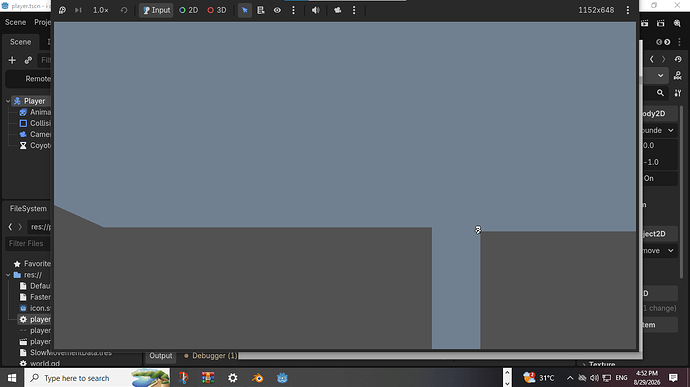Toggle the 2D selection mode
Image resolution: width=690 pixels, height=387 pixels.
[188, 10]
